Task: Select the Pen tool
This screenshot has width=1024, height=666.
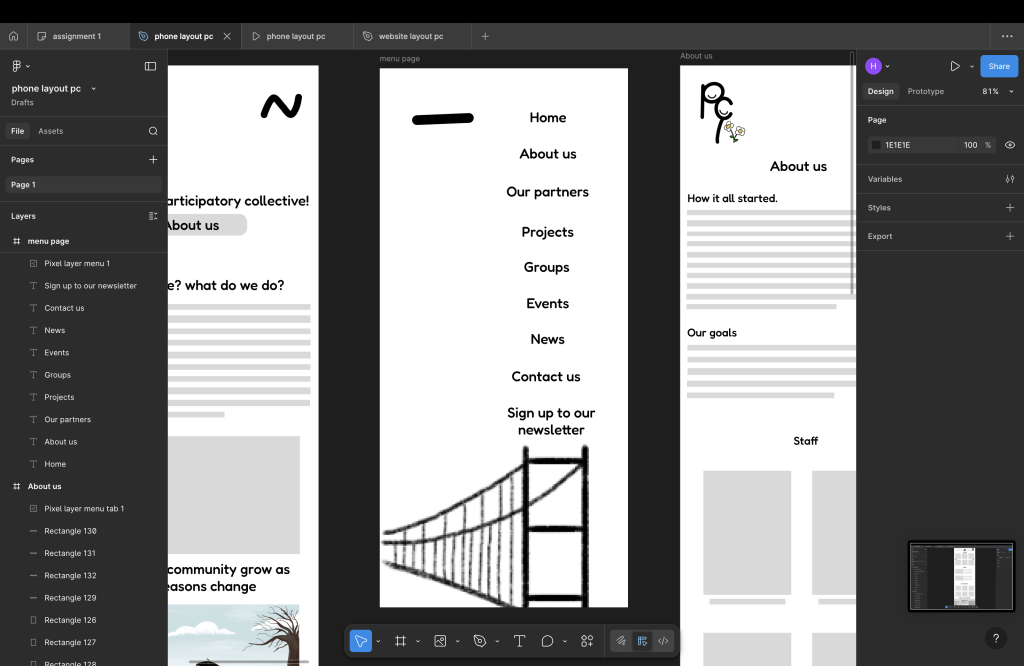Action: (x=480, y=641)
